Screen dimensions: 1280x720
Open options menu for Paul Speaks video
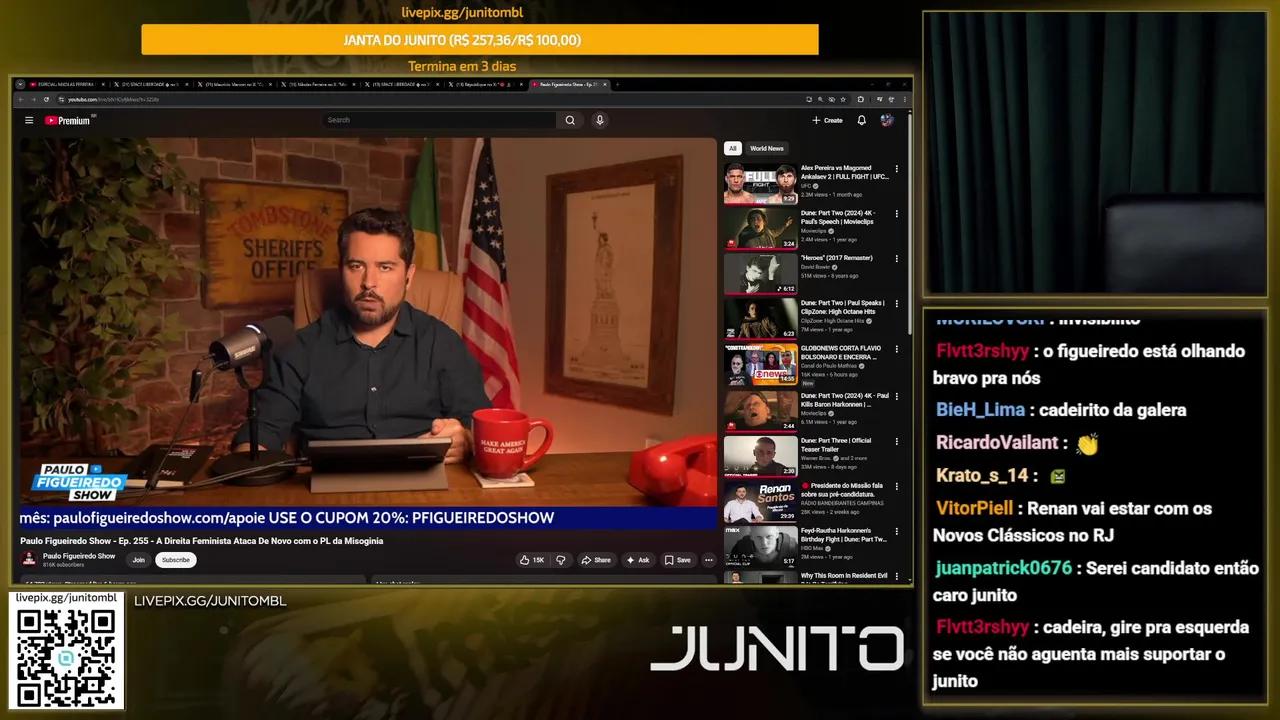(x=896, y=304)
